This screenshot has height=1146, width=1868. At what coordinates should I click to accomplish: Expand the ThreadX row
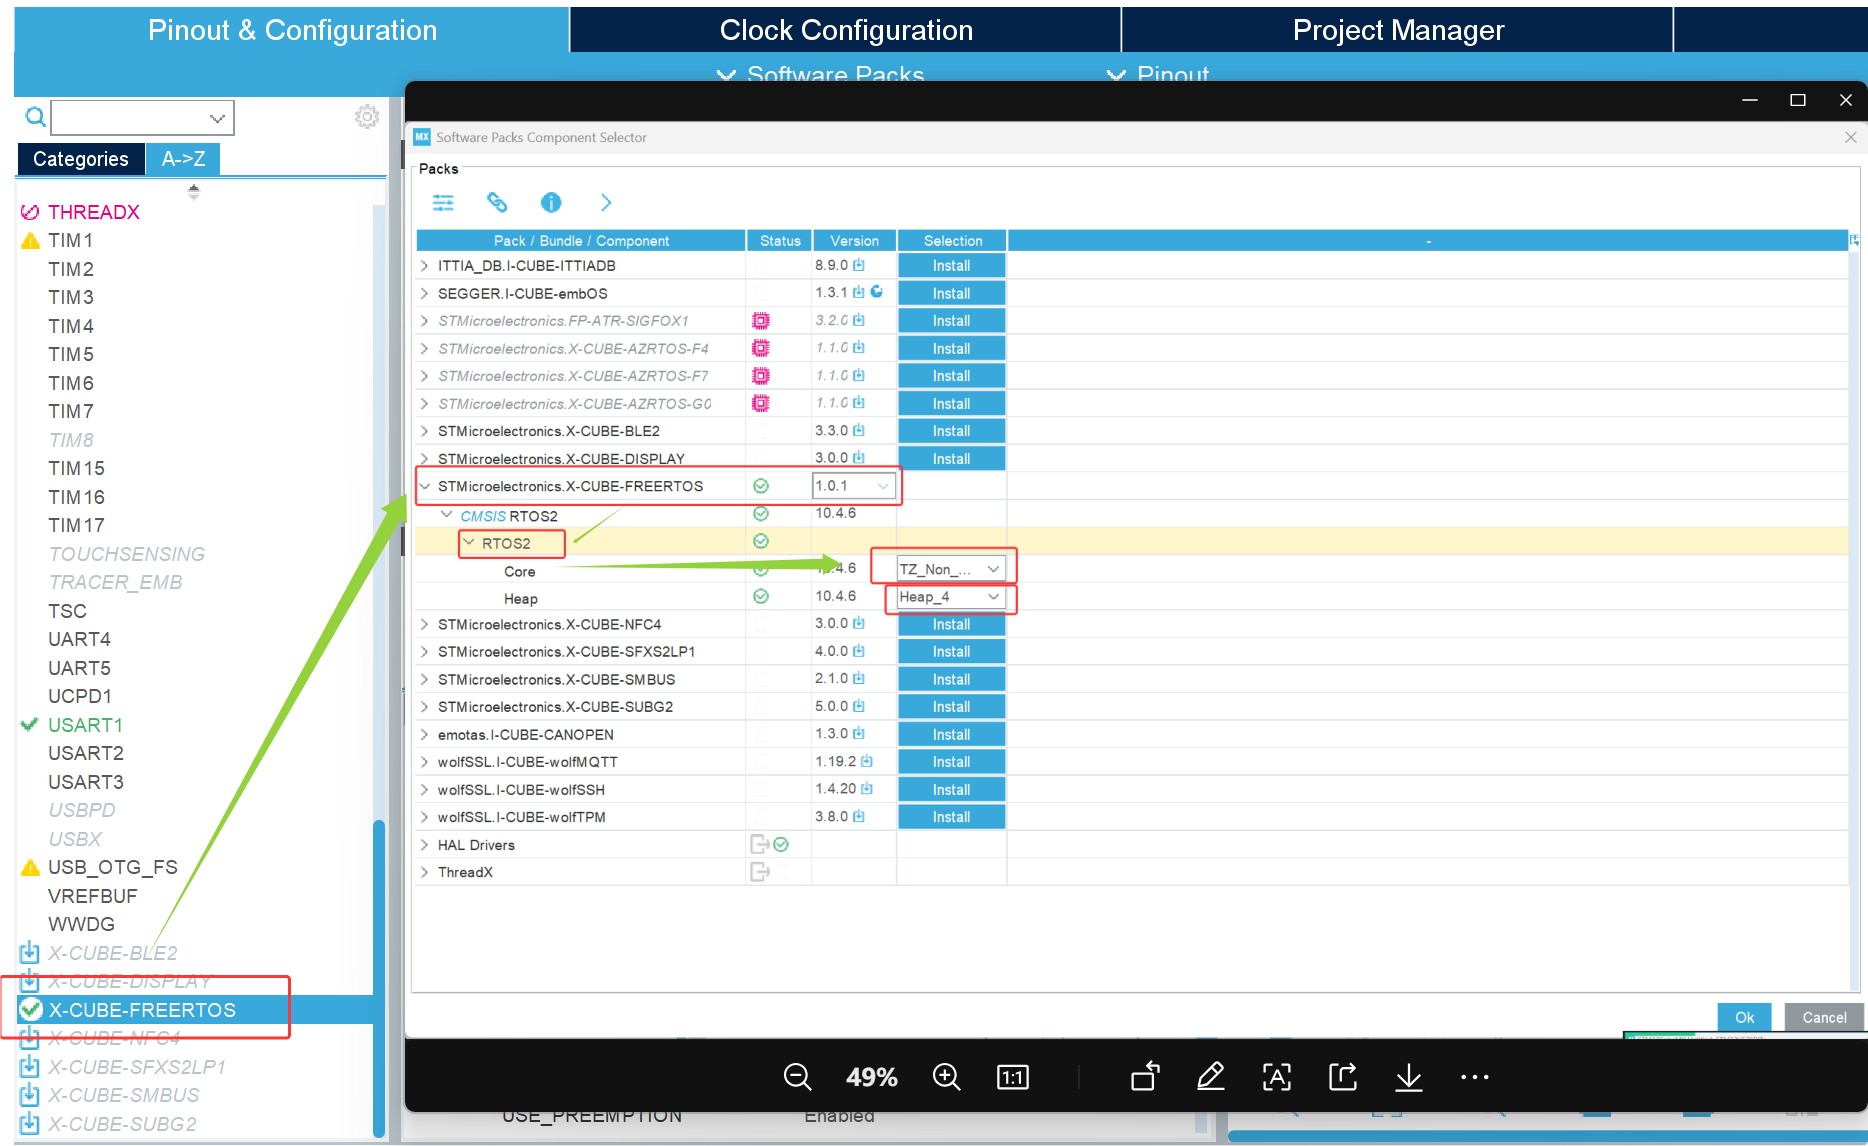click(425, 872)
